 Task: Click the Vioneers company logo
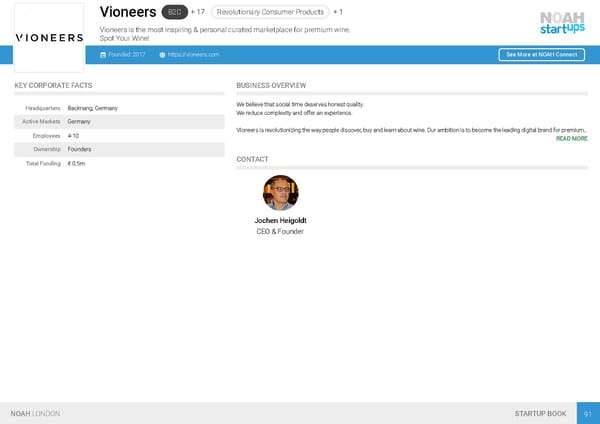[x=49, y=37]
